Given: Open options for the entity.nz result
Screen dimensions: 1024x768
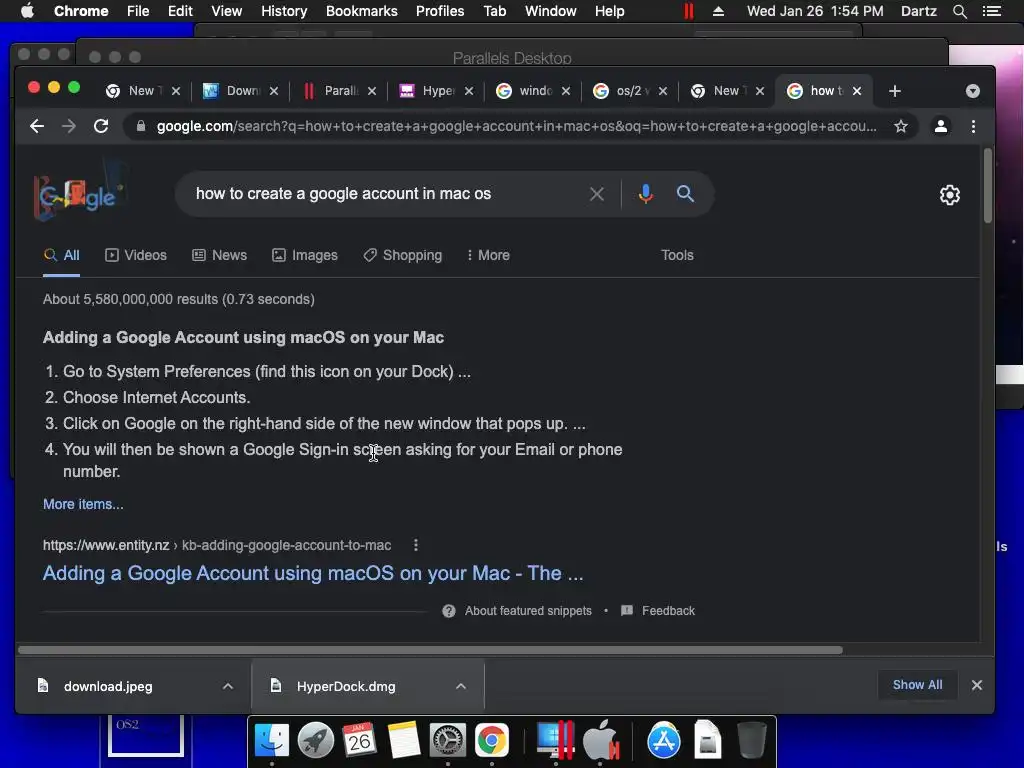Looking at the screenshot, I should pos(415,545).
